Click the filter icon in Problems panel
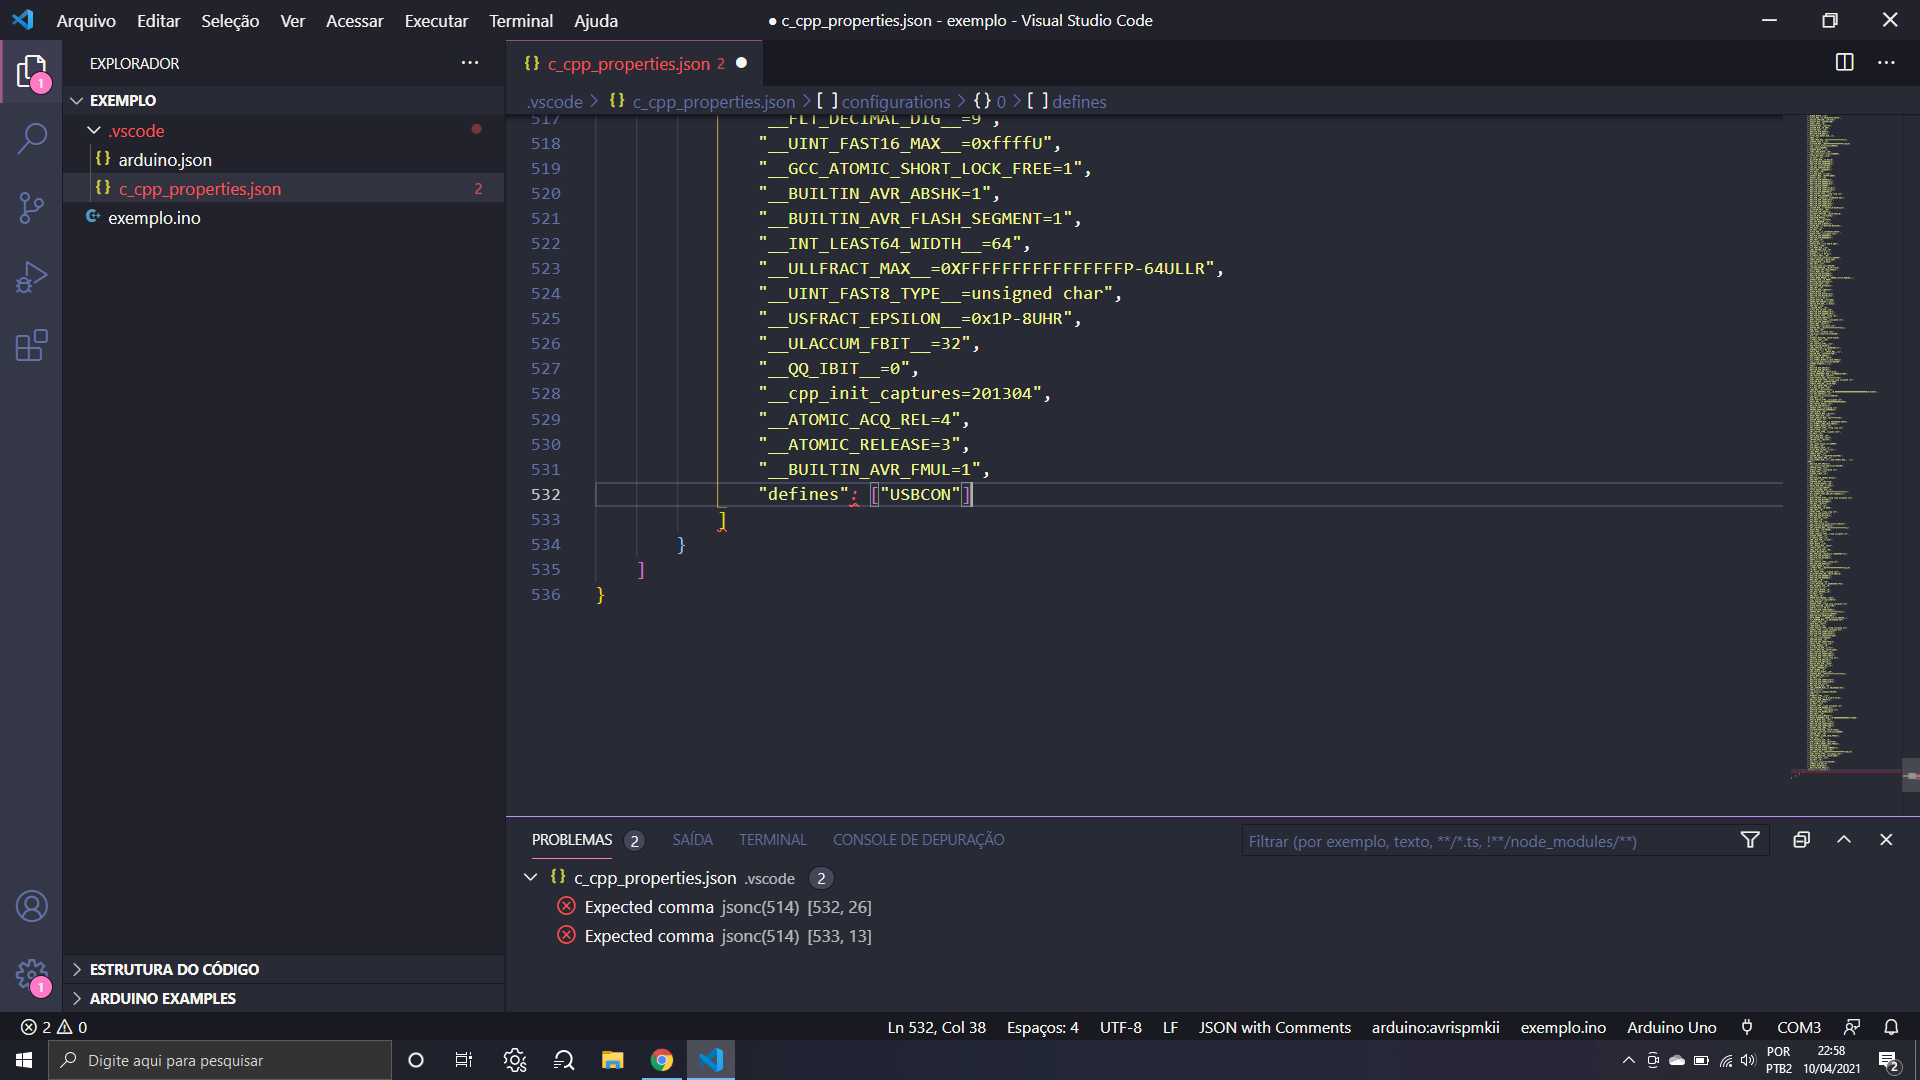The height and width of the screenshot is (1080, 1920). click(1750, 840)
